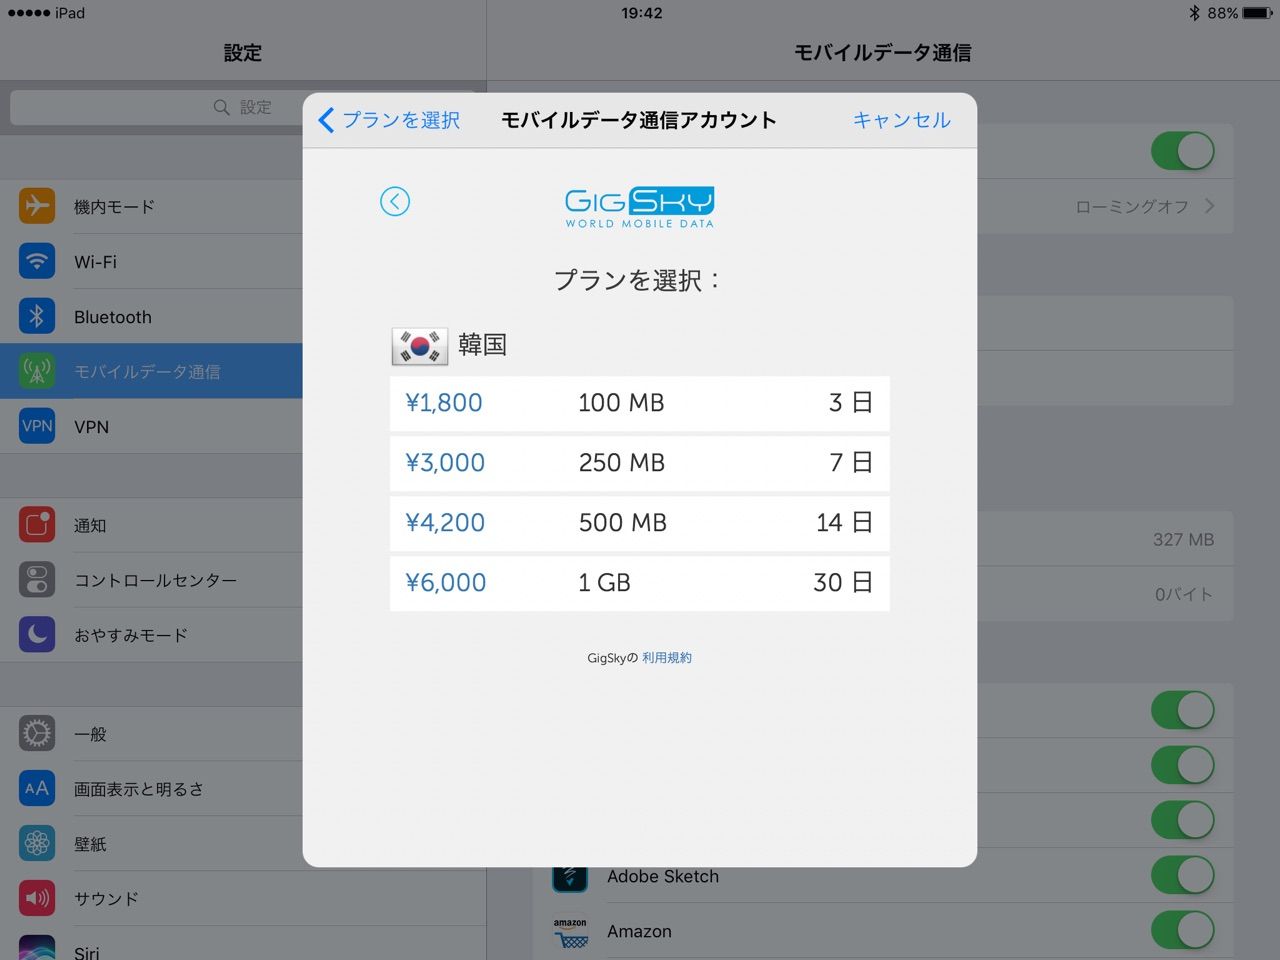Tap the search magnifier icon in settings
Viewport: 1280px width, 960px height.
point(222,107)
